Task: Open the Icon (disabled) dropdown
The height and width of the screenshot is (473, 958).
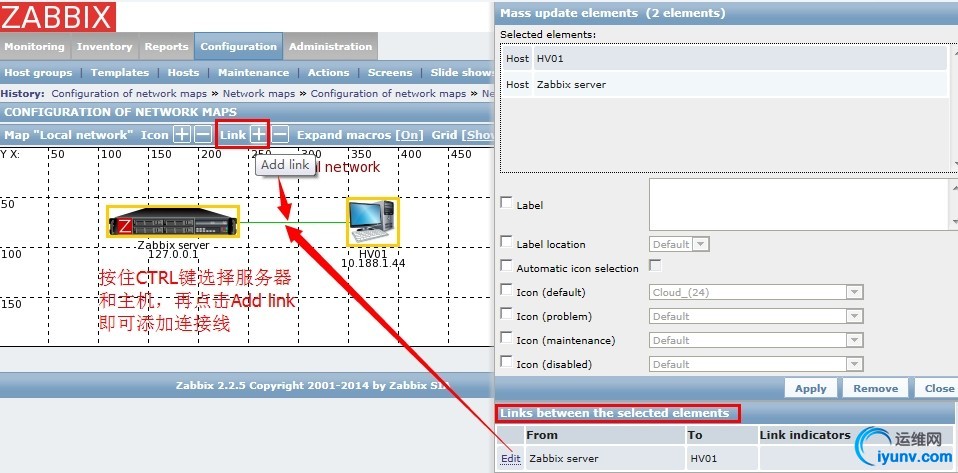Action: point(756,364)
